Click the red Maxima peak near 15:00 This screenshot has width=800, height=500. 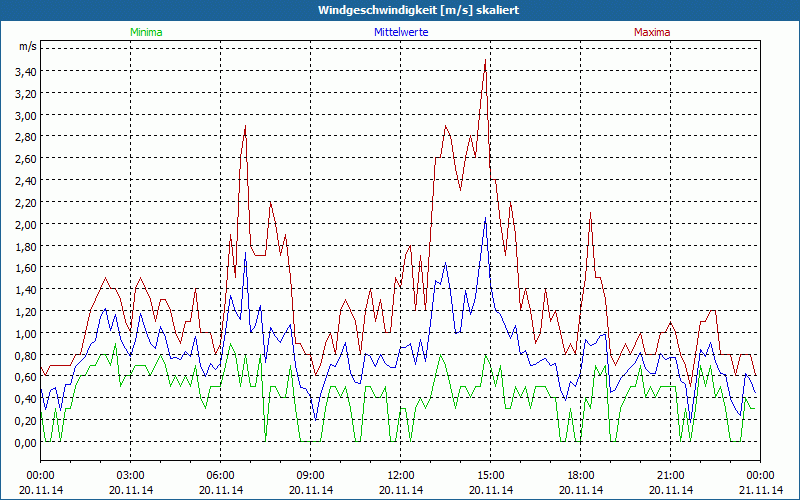pos(485,60)
